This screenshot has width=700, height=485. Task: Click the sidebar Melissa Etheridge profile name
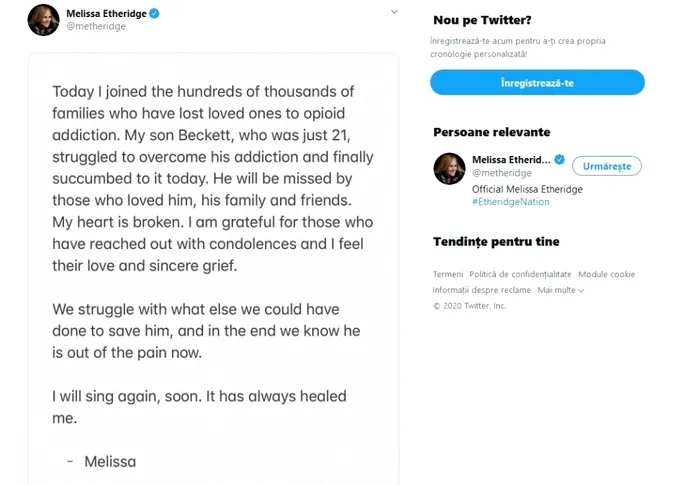point(511,160)
